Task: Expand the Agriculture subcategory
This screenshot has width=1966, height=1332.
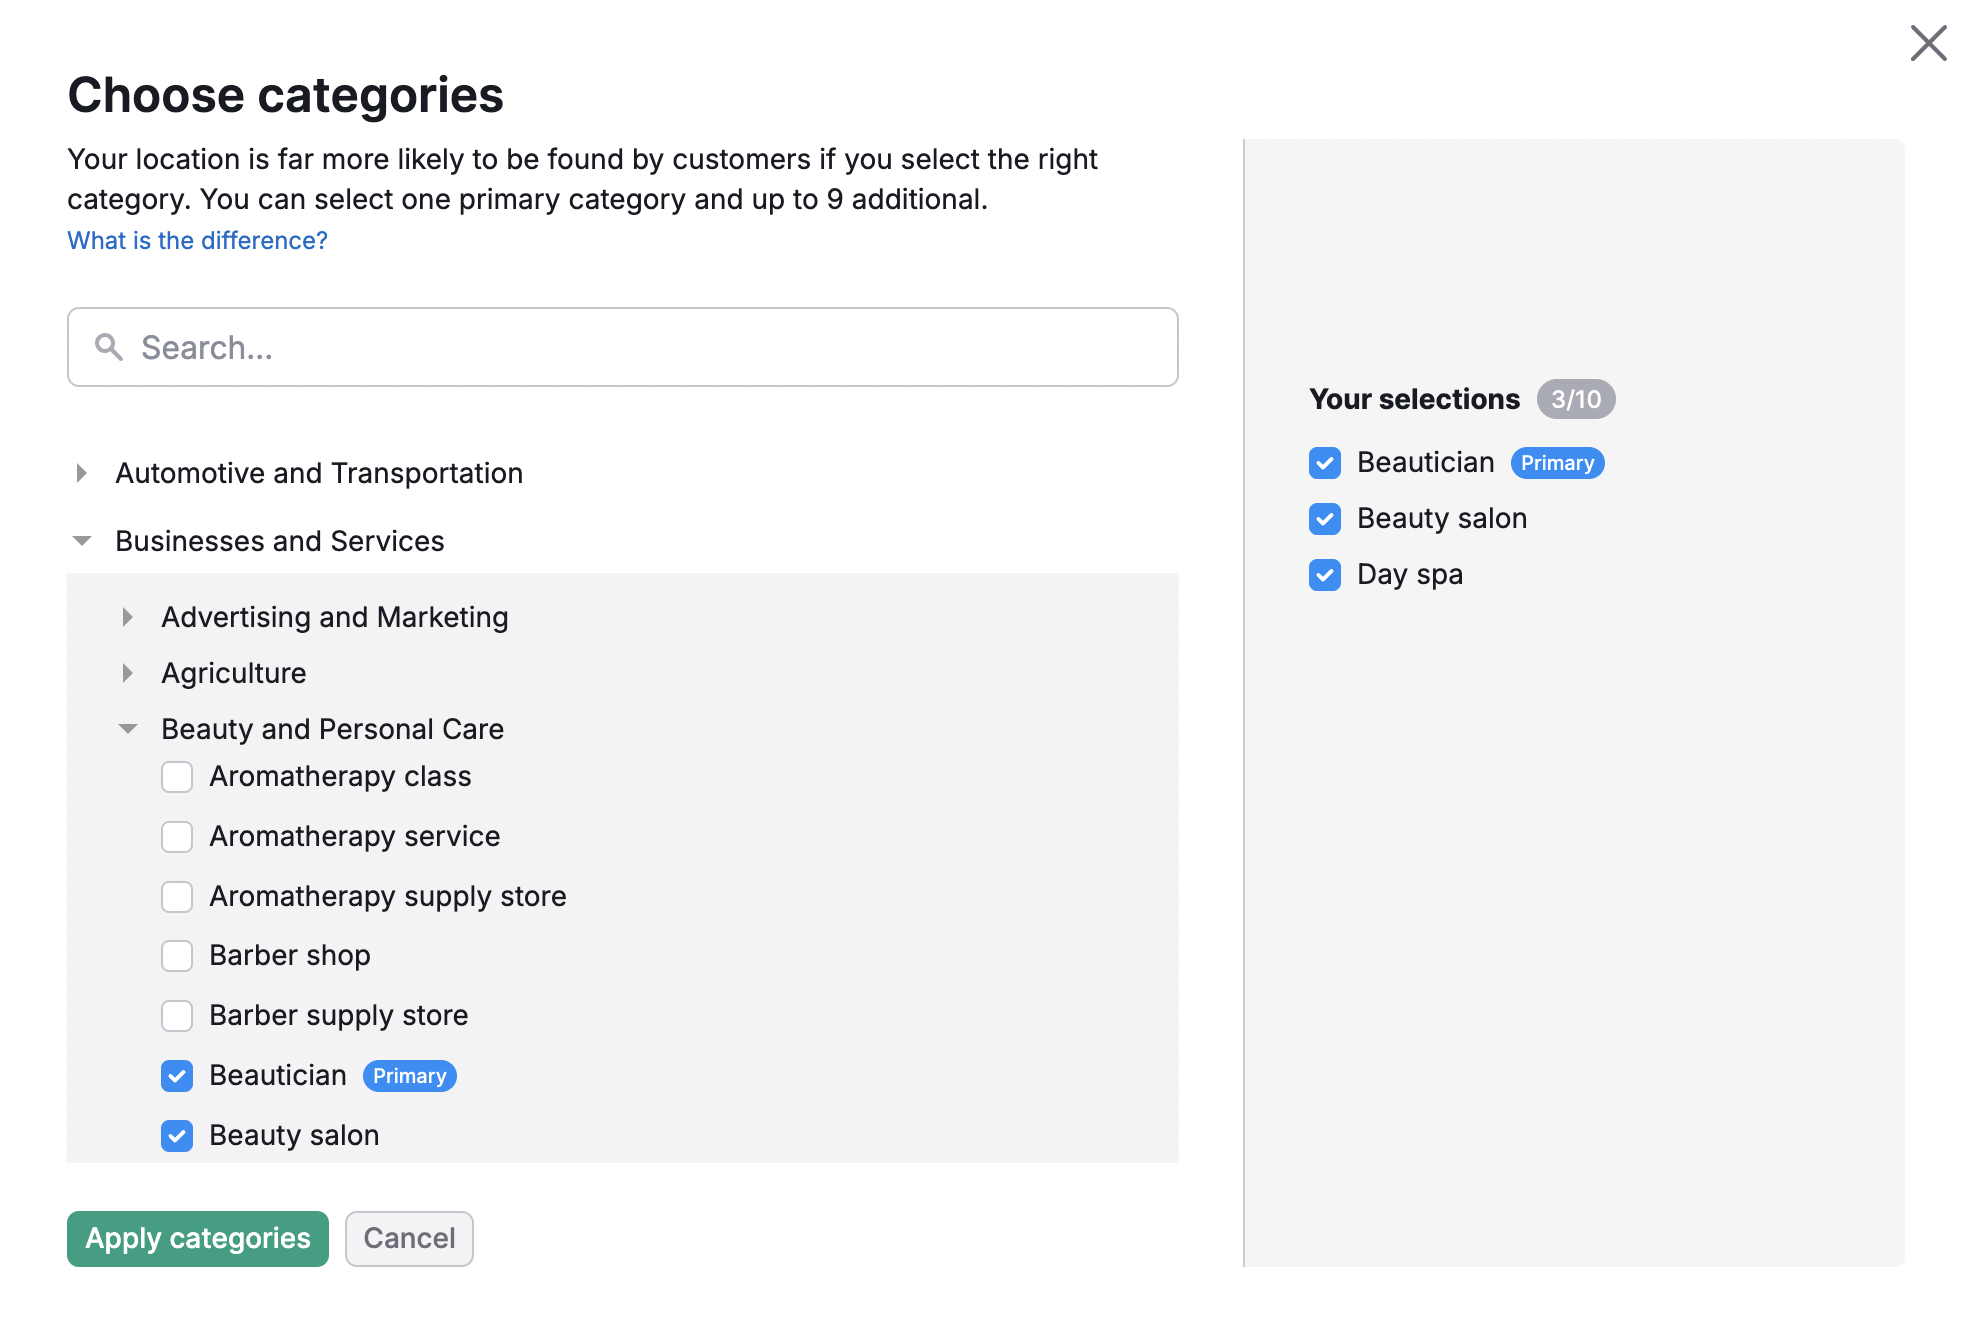Action: click(x=129, y=673)
